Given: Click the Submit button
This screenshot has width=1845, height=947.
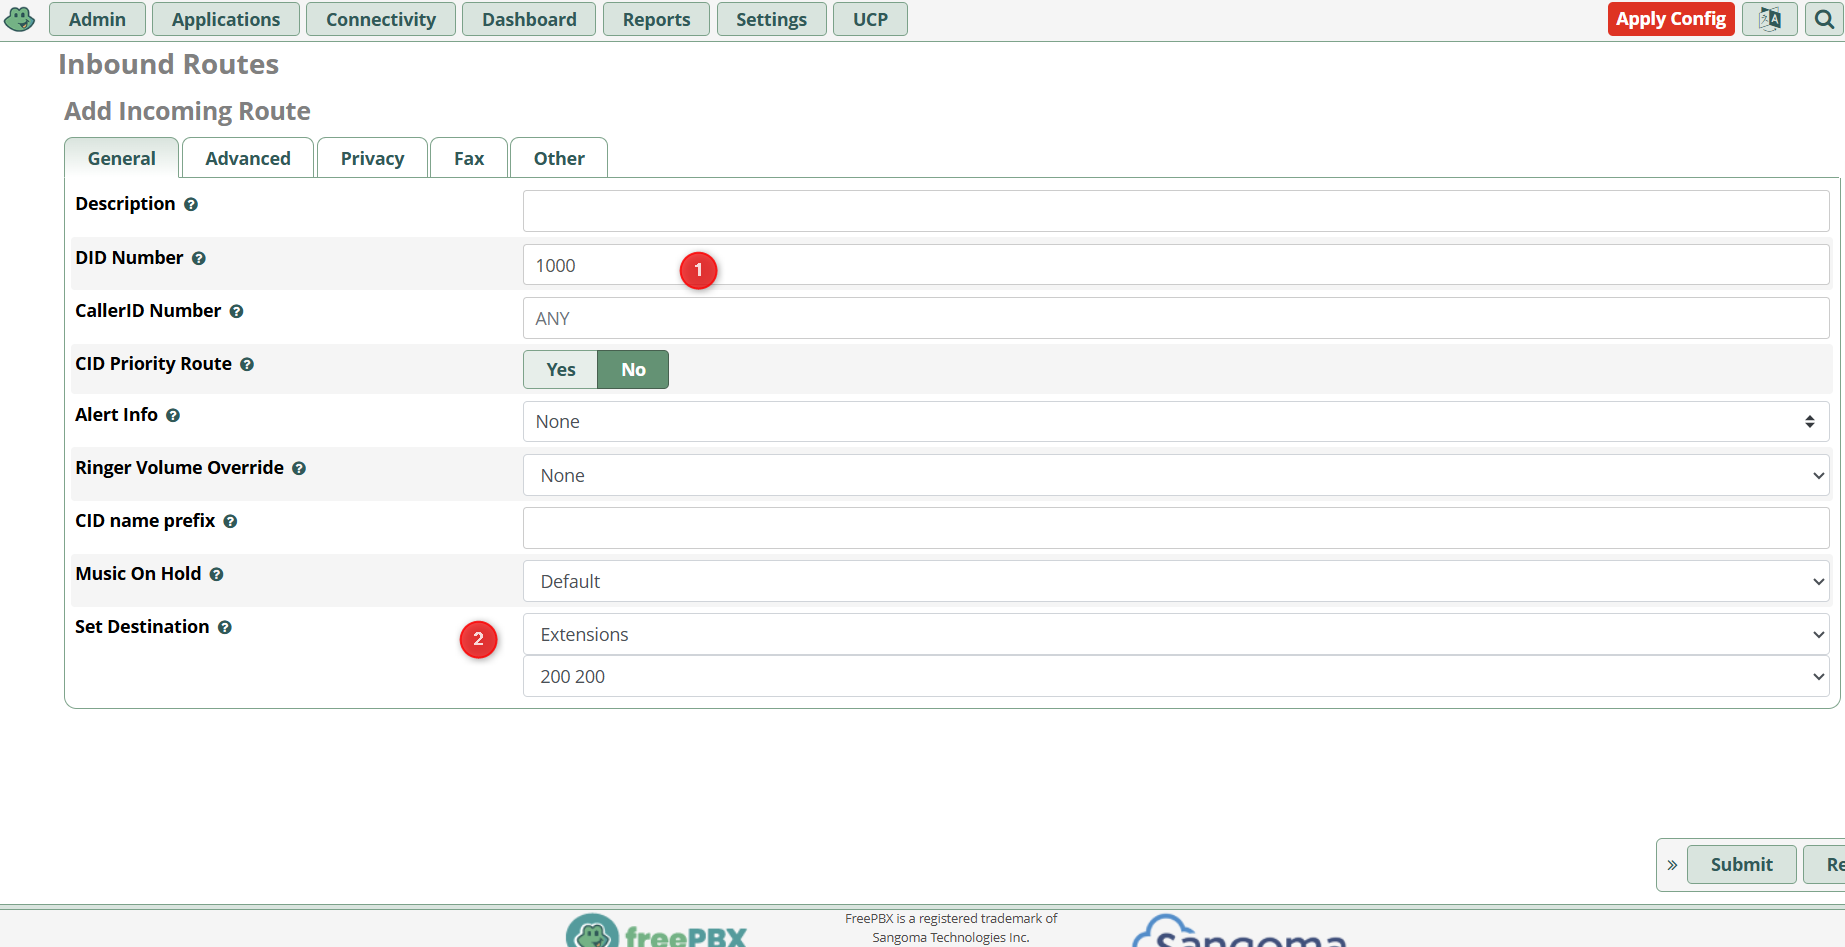Looking at the screenshot, I should tap(1741, 864).
